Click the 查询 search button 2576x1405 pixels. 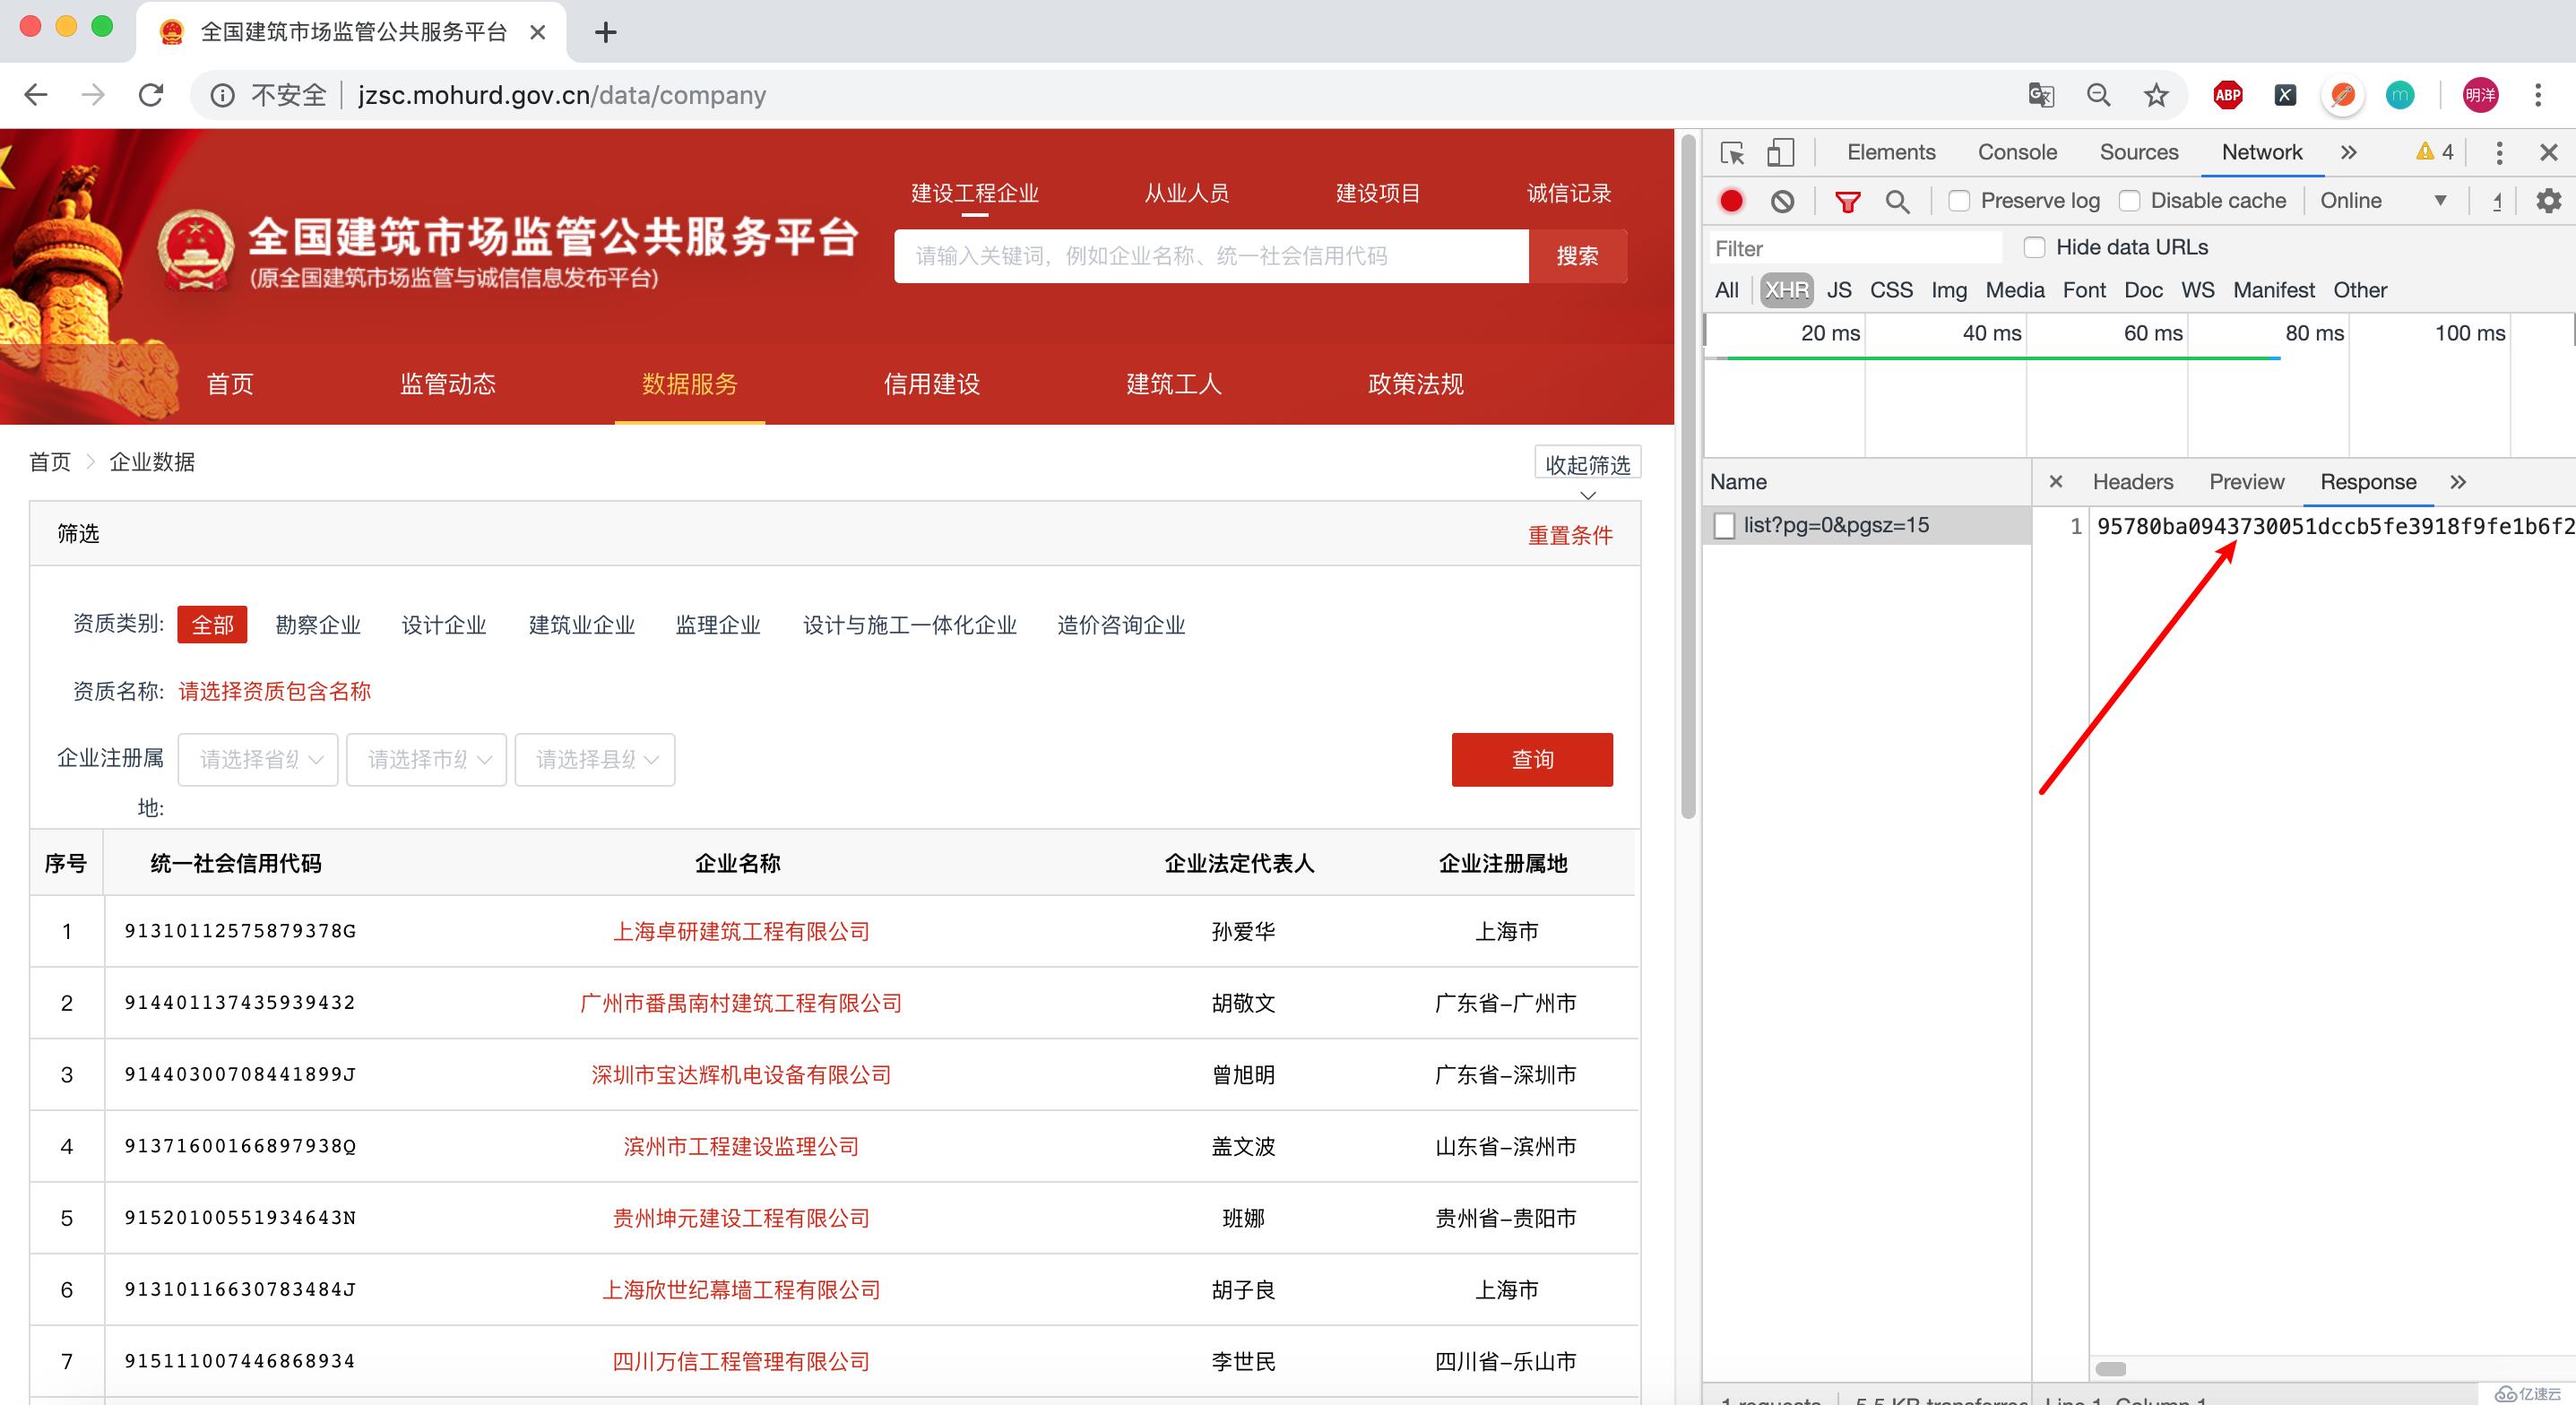pyautogui.click(x=1527, y=758)
